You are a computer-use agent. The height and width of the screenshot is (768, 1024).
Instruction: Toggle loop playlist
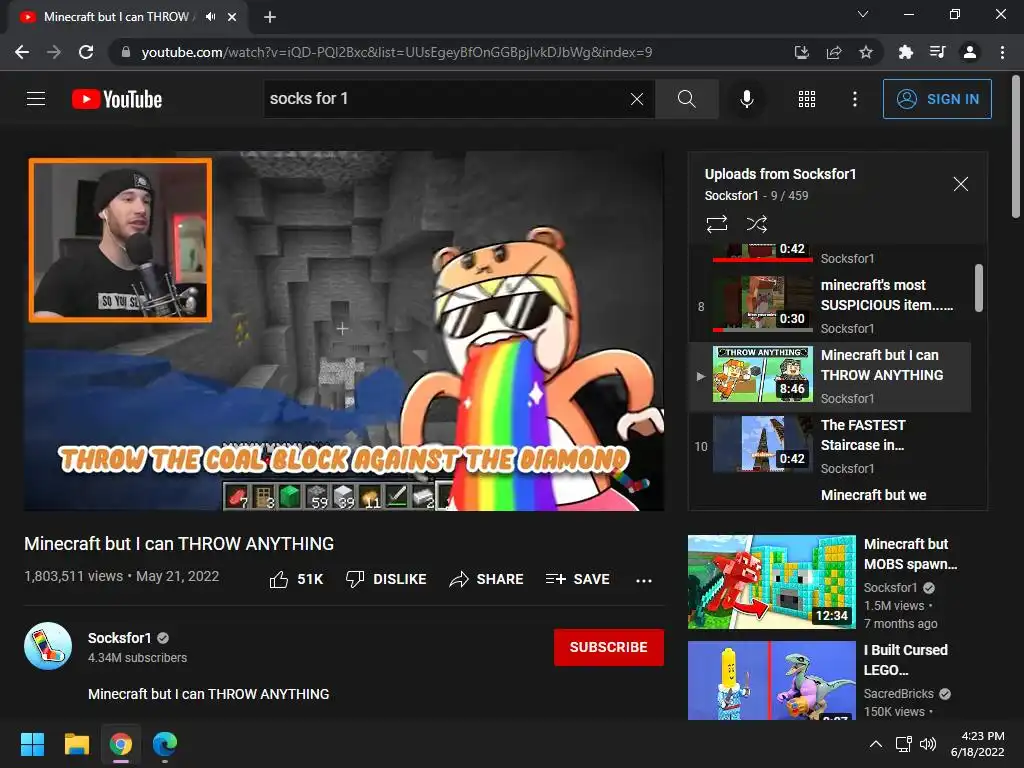(x=716, y=224)
